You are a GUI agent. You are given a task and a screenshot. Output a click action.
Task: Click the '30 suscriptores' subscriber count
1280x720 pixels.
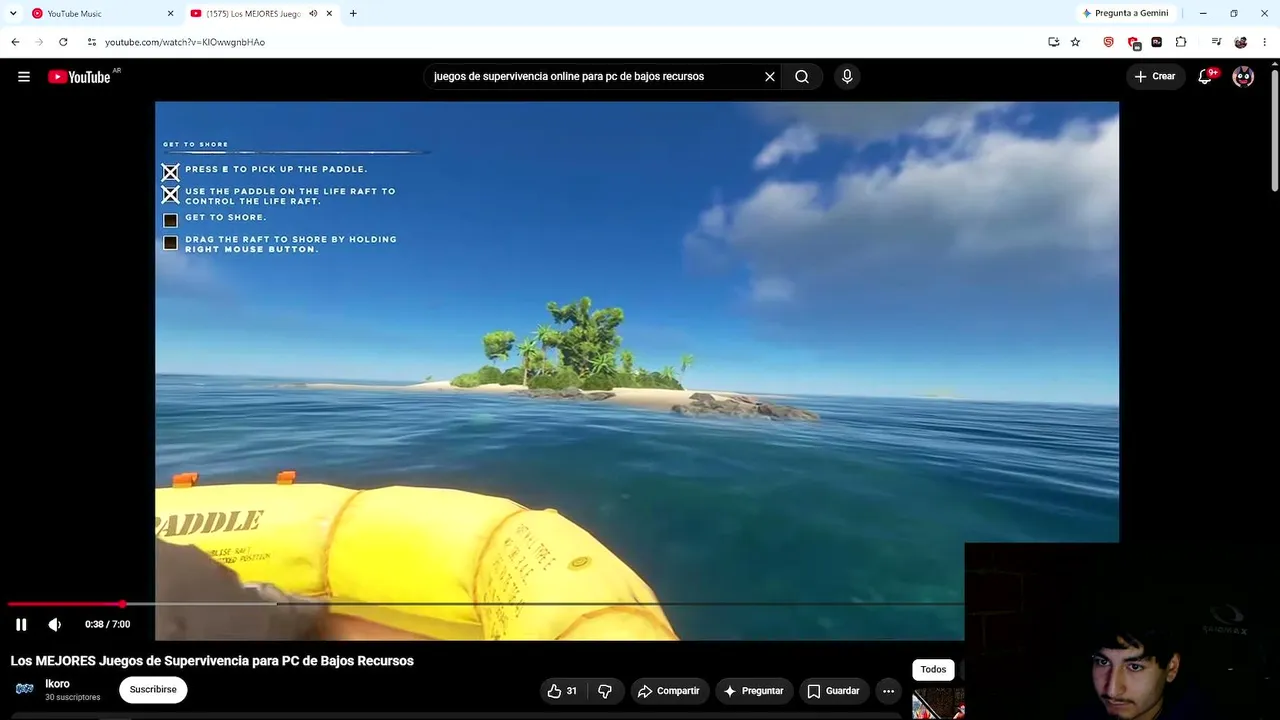73,698
